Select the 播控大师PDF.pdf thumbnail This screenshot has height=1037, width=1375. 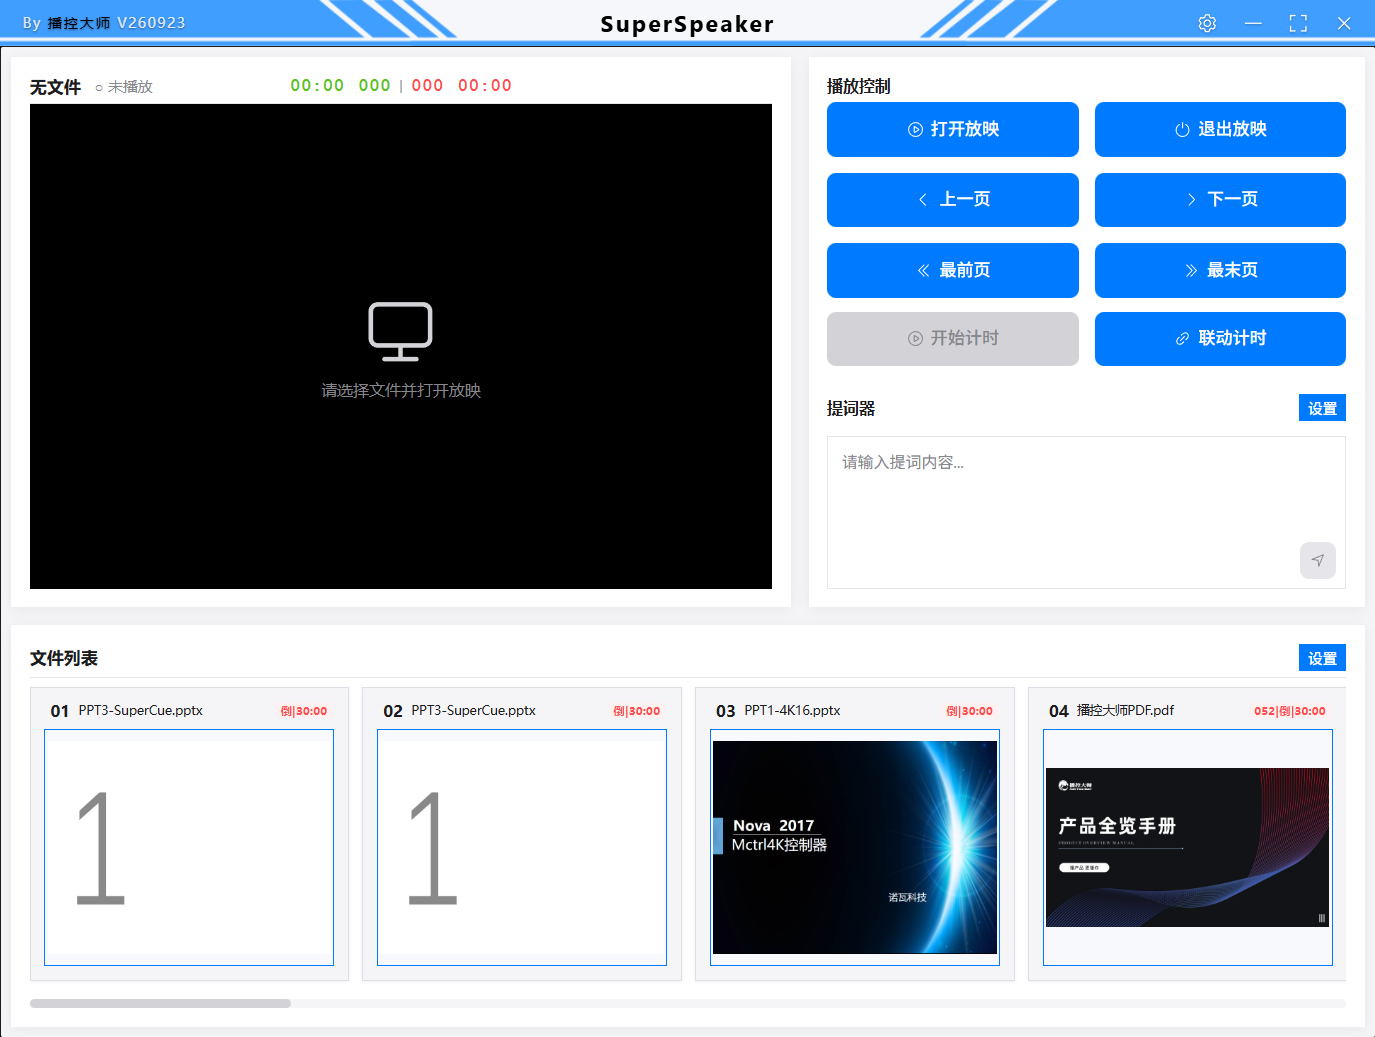click(1188, 847)
